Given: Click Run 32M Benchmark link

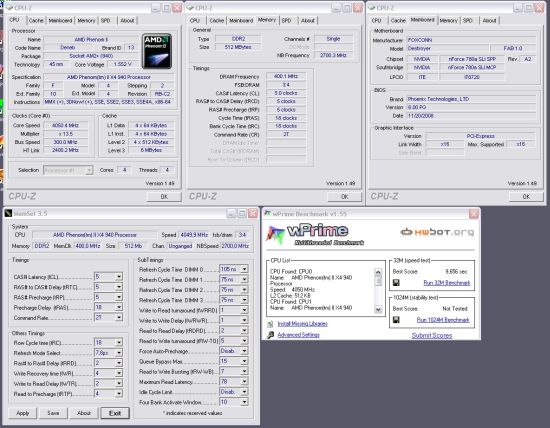Looking at the screenshot, I should [447, 283].
